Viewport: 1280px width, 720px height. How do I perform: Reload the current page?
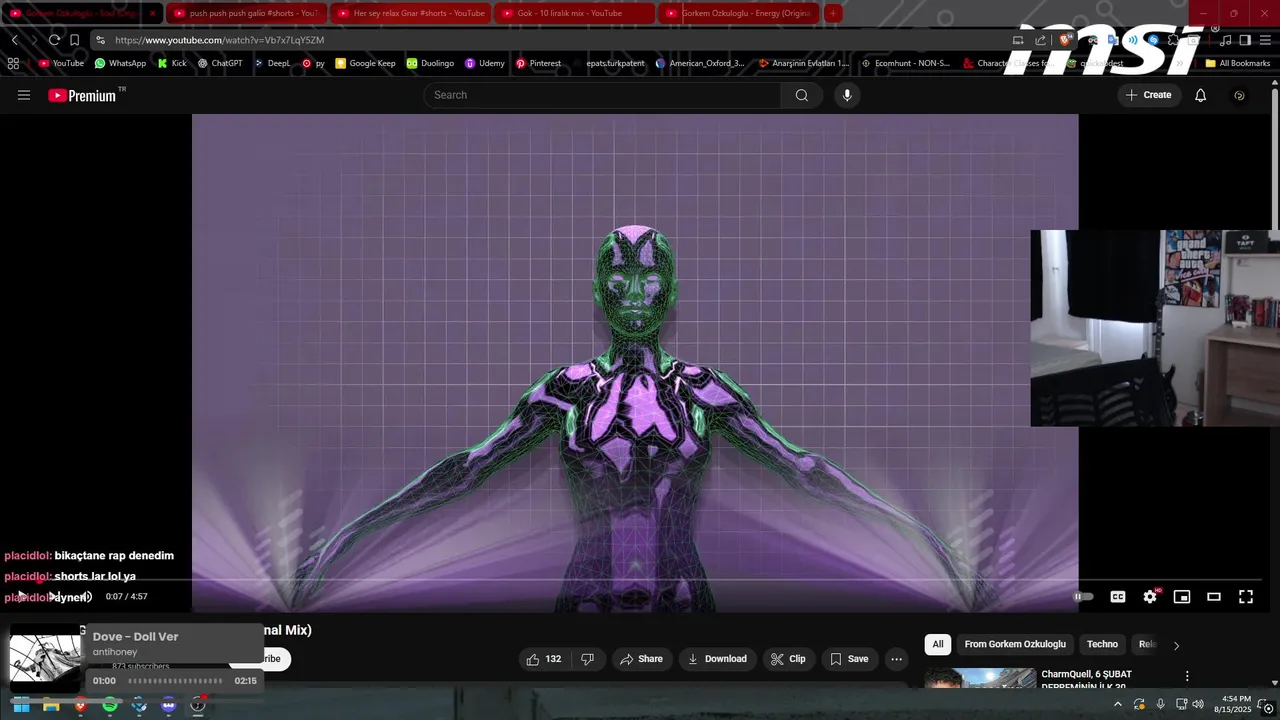54,40
